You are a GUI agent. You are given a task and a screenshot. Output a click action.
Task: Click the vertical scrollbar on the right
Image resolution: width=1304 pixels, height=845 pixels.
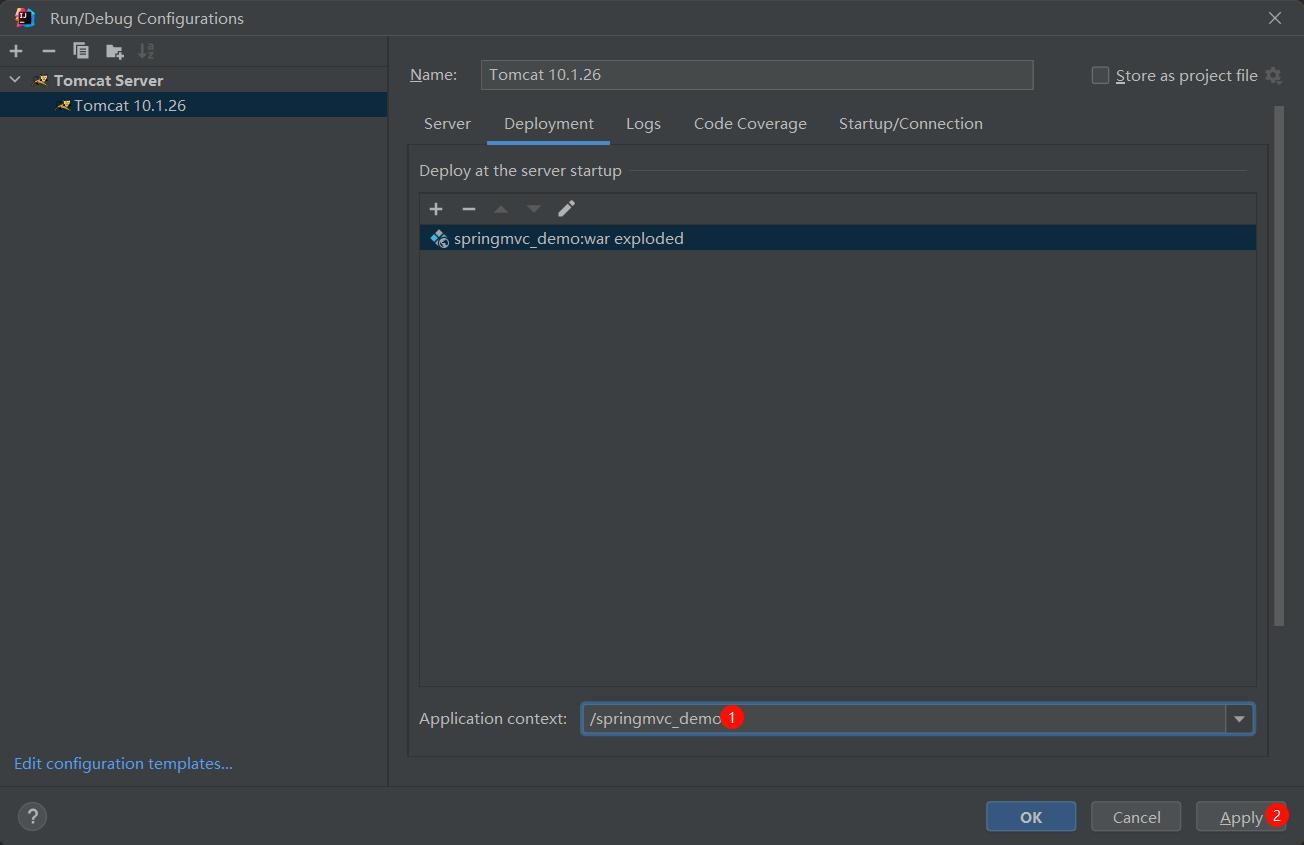[x=1279, y=366]
